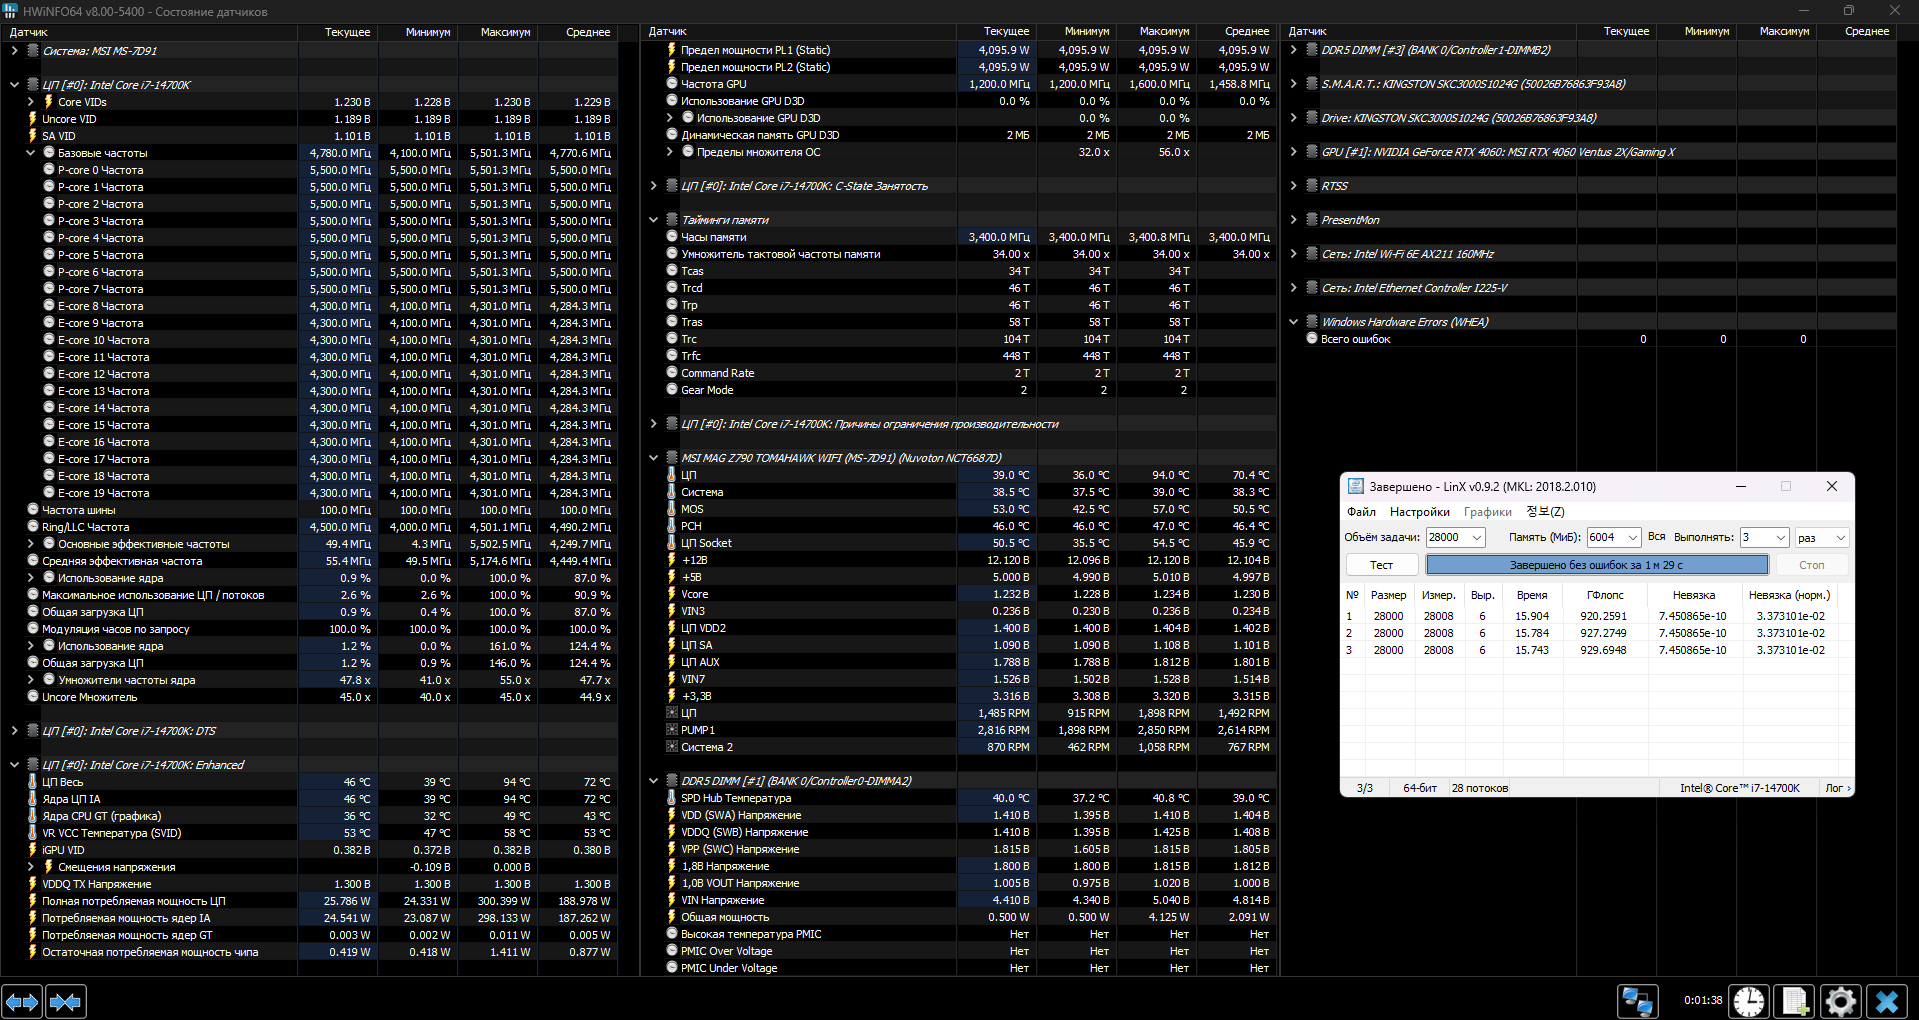1919x1020 pixels.
Task: Click the collapse-columns inward arrows icon
Action: coord(66,1001)
